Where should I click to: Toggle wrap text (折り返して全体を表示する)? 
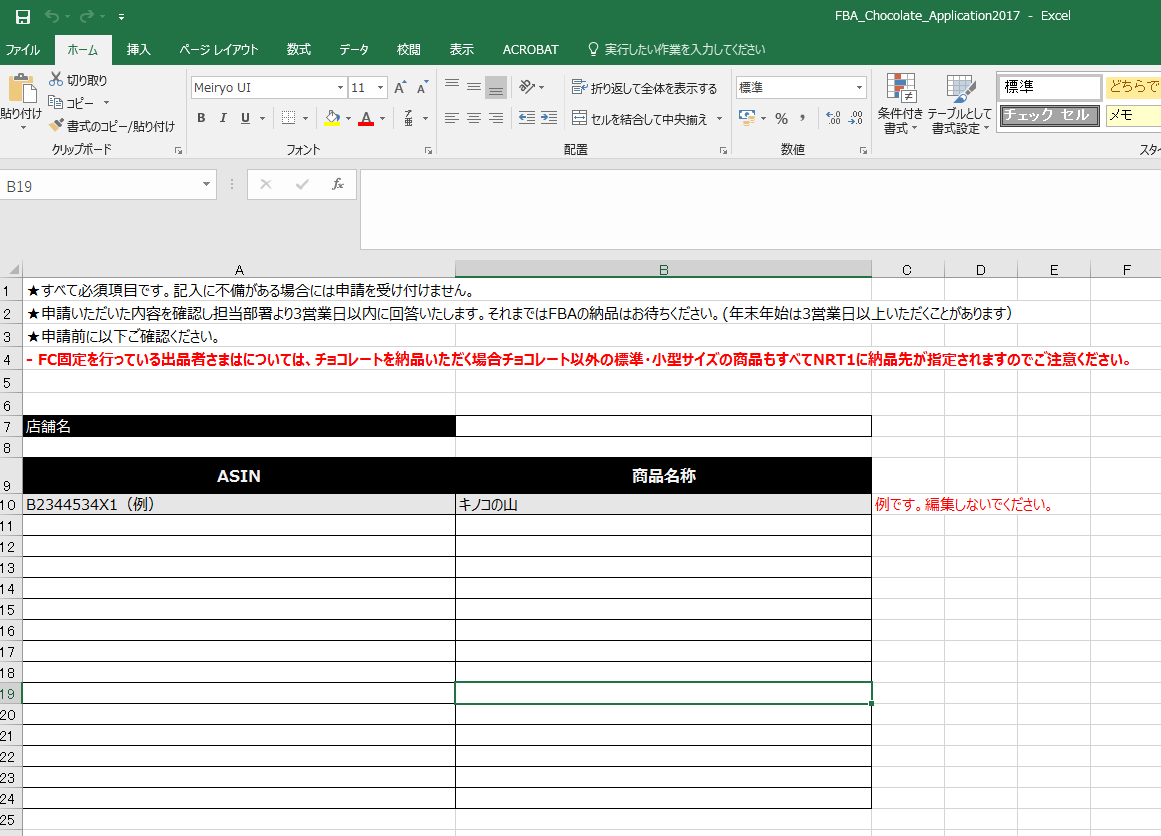pos(645,88)
